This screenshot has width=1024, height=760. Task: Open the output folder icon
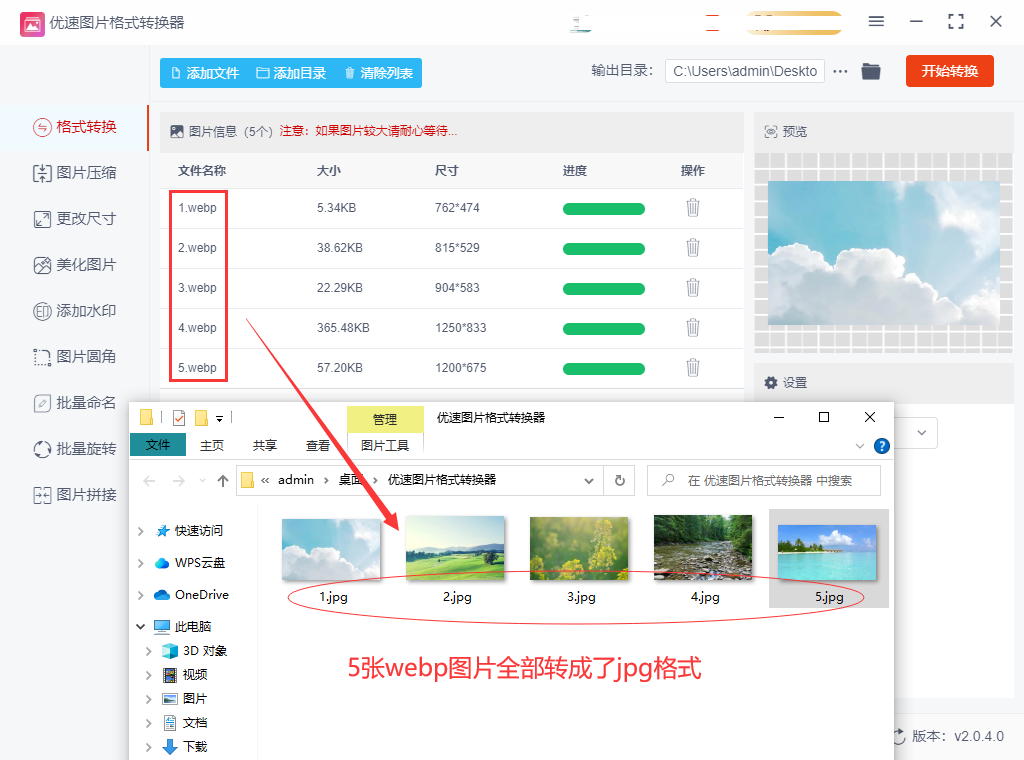pyautogui.click(x=871, y=71)
